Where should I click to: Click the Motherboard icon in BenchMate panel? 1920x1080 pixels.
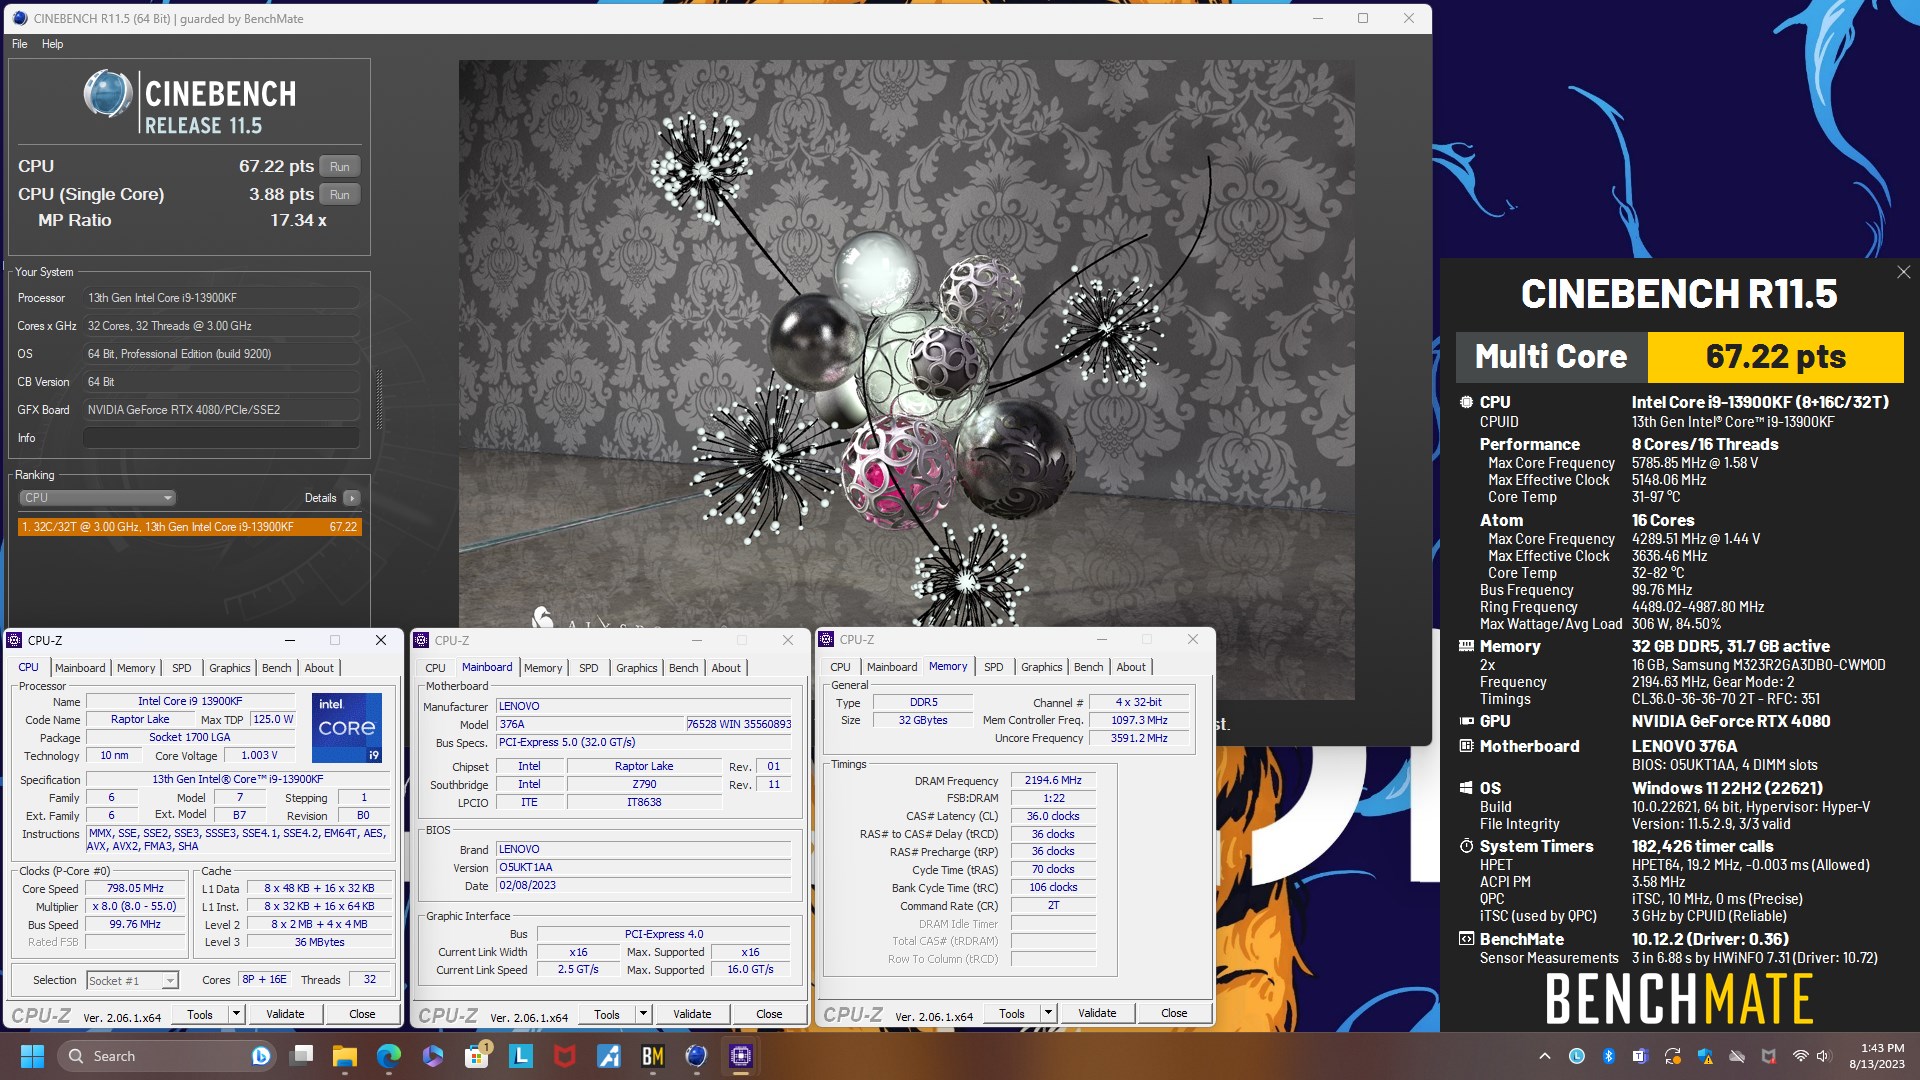1466,746
